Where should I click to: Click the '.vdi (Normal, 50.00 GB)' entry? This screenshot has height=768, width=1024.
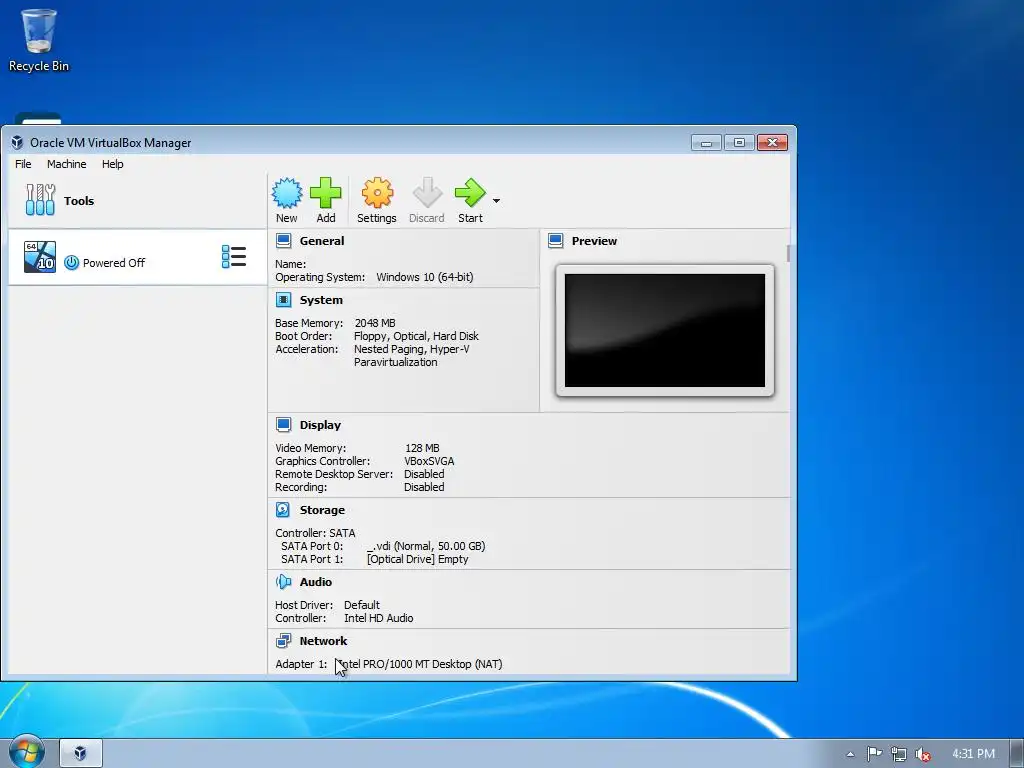[x=426, y=546]
